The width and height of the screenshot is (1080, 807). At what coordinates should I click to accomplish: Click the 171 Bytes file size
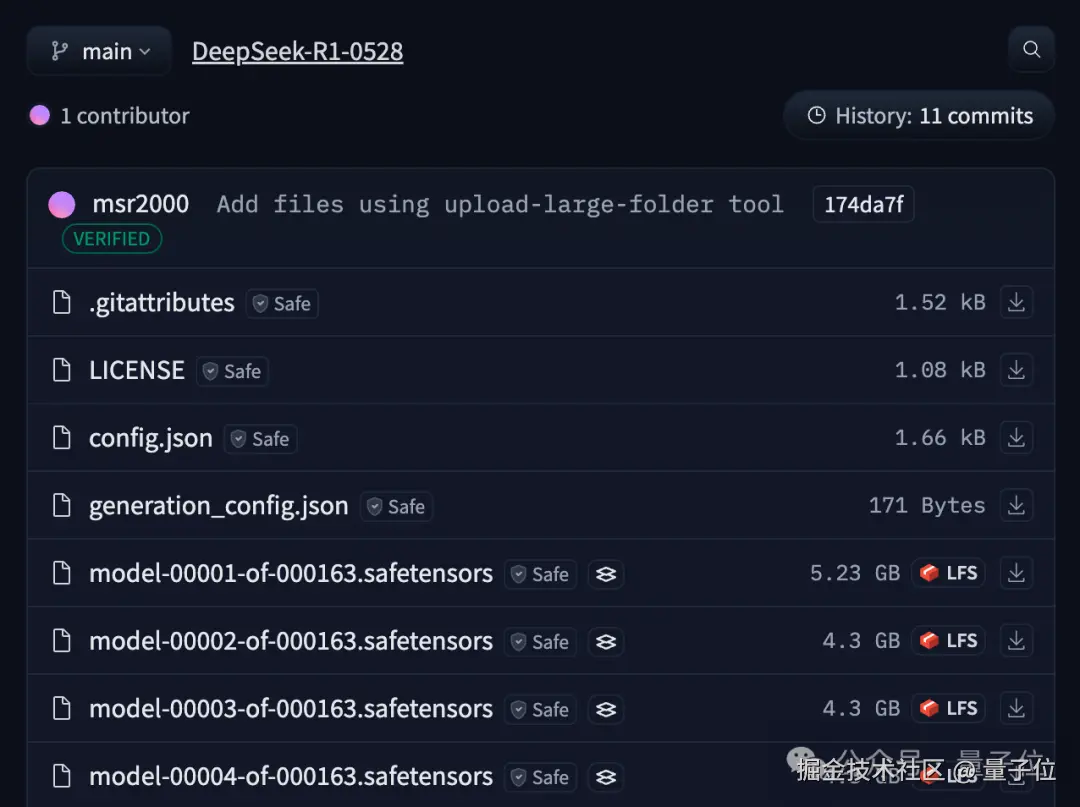pos(927,505)
